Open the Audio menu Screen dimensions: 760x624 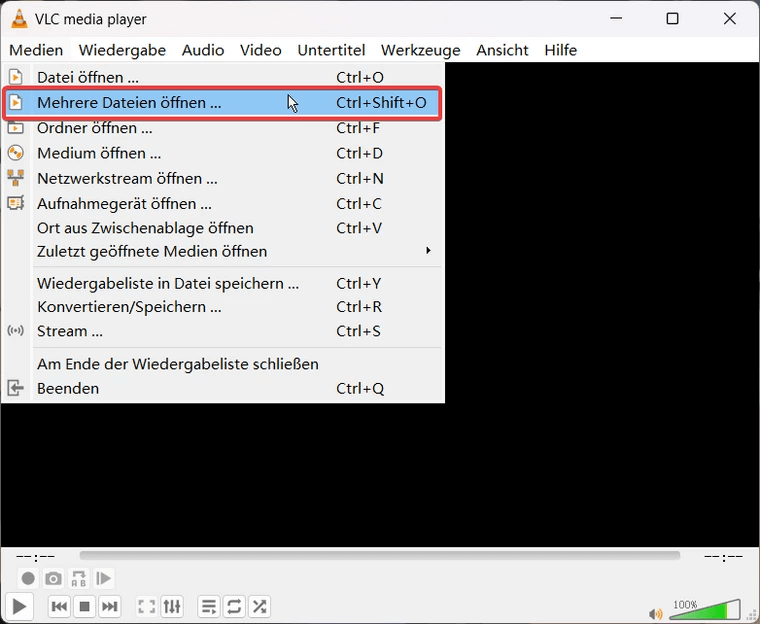(x=203, y=50)
